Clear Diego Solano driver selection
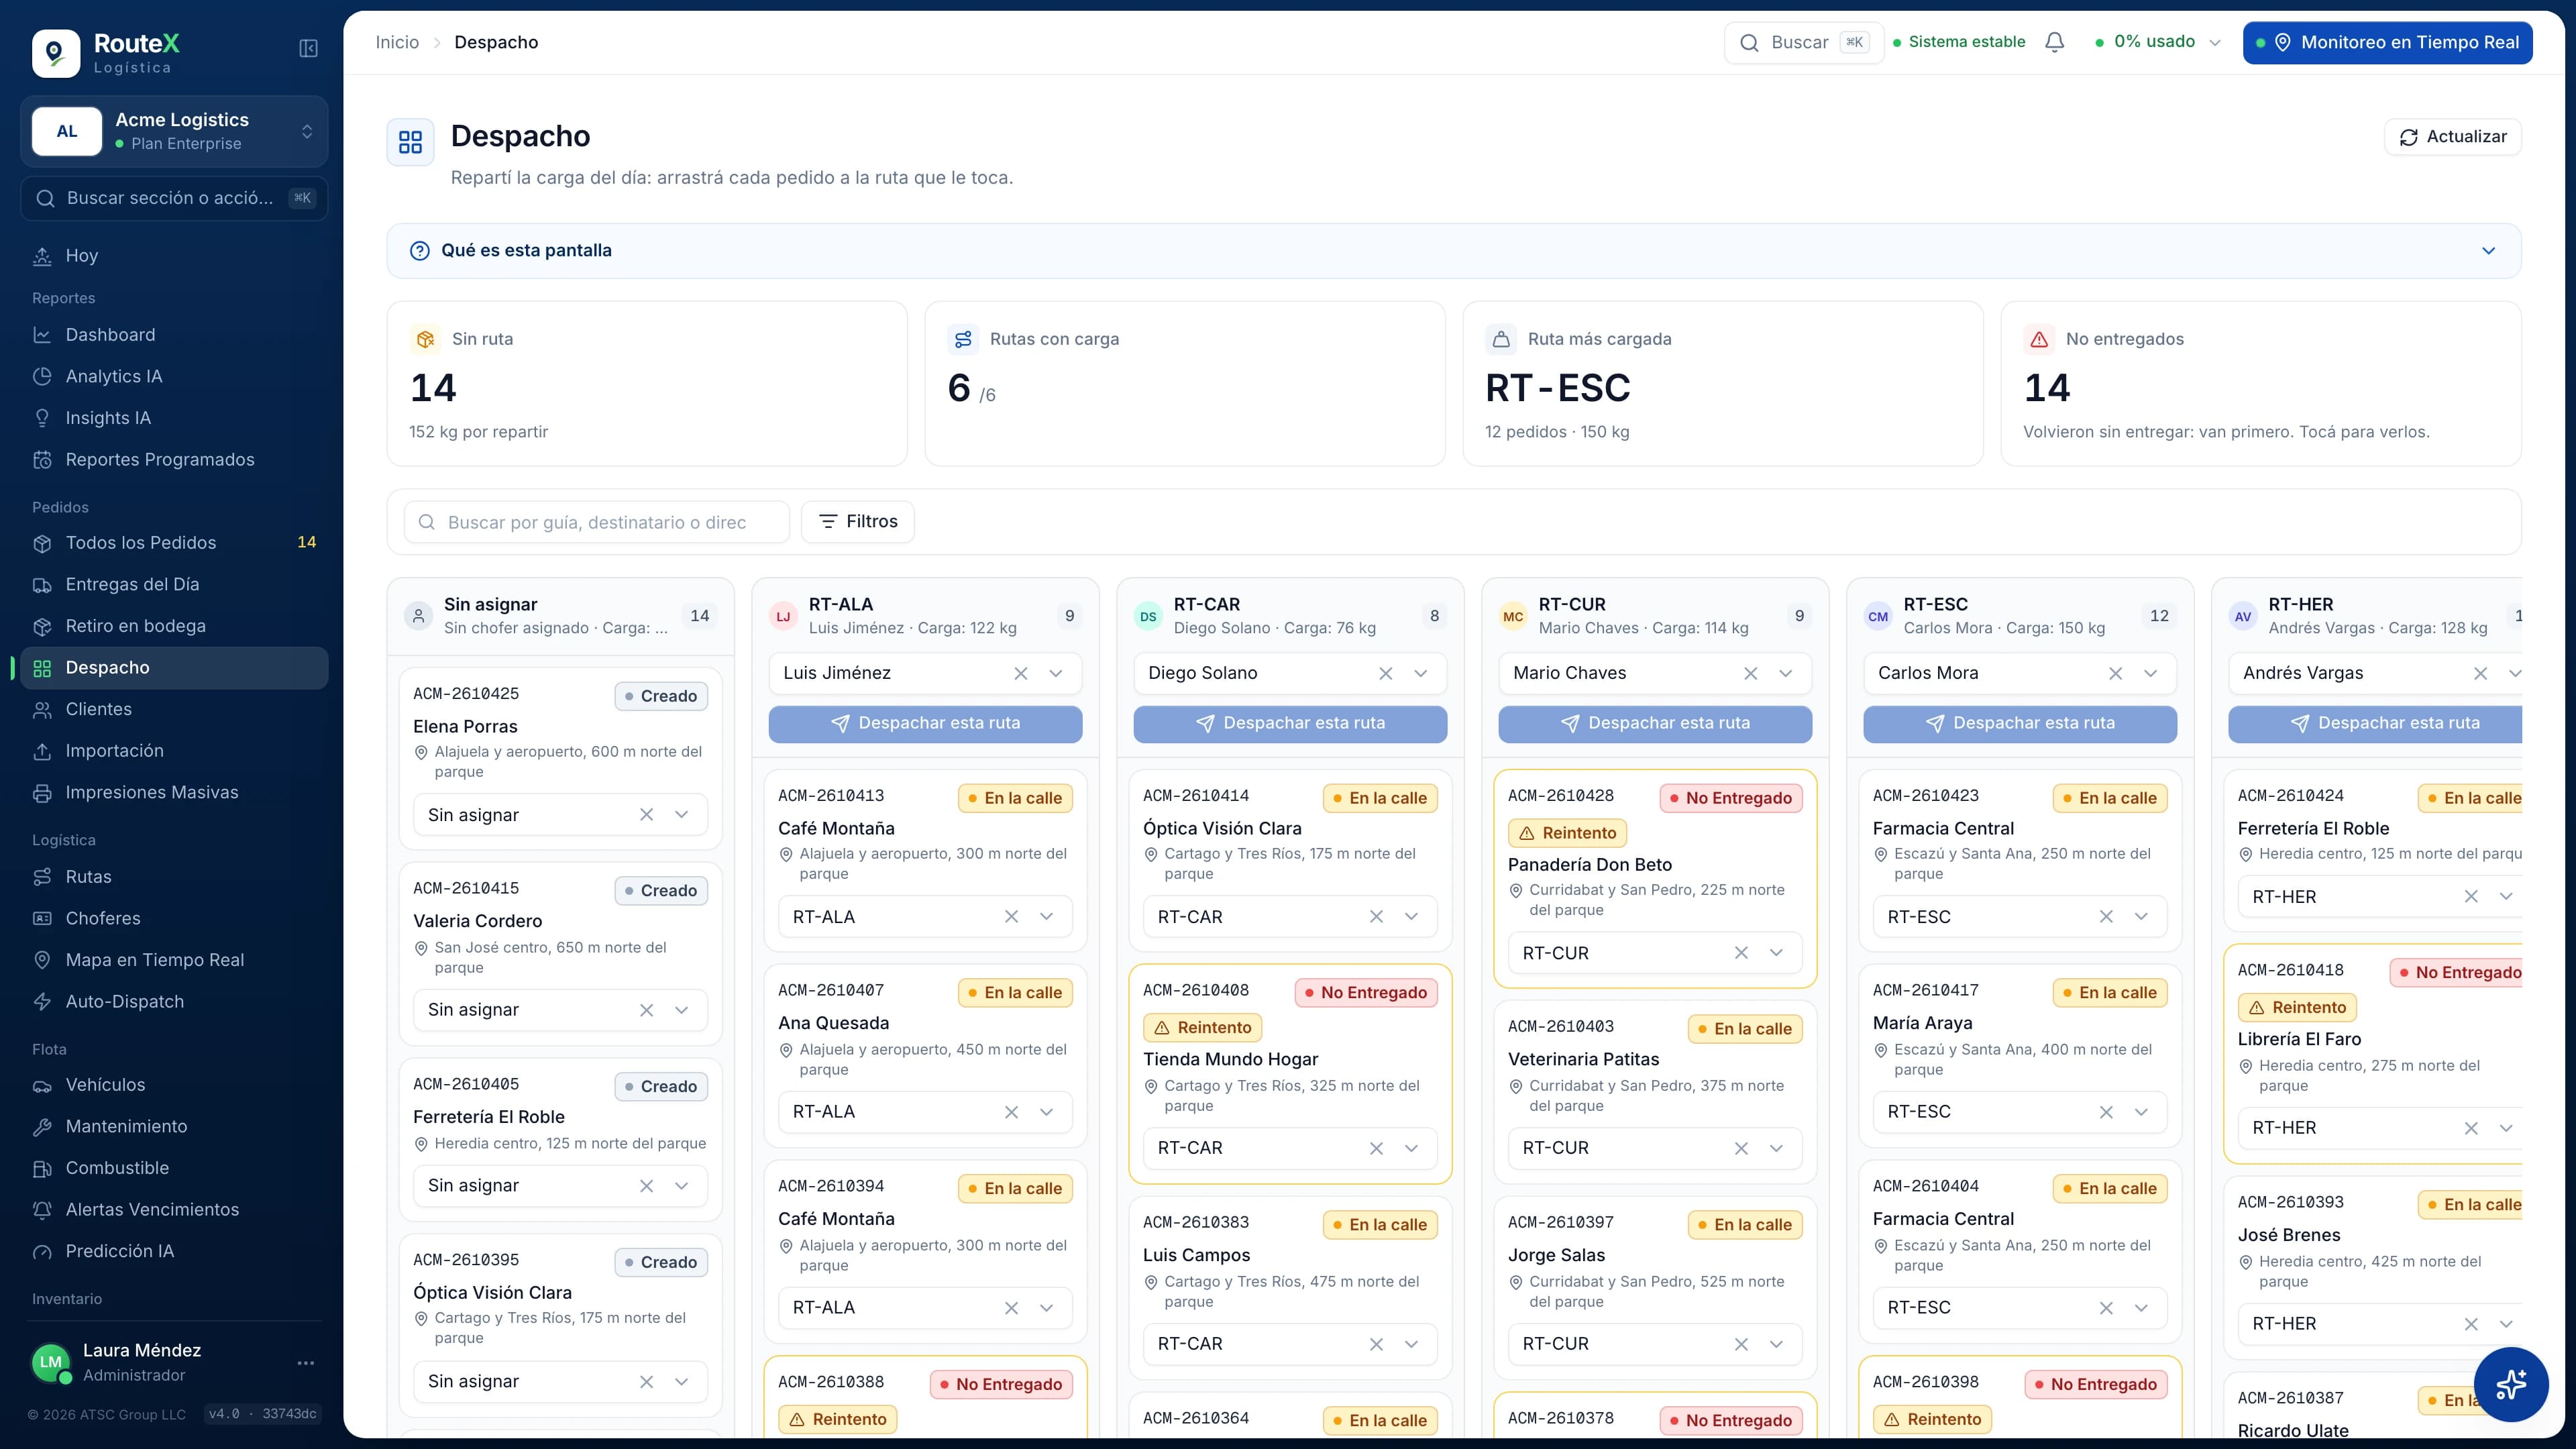This screenshot has width=2576, height=1449. point(1385,673)
